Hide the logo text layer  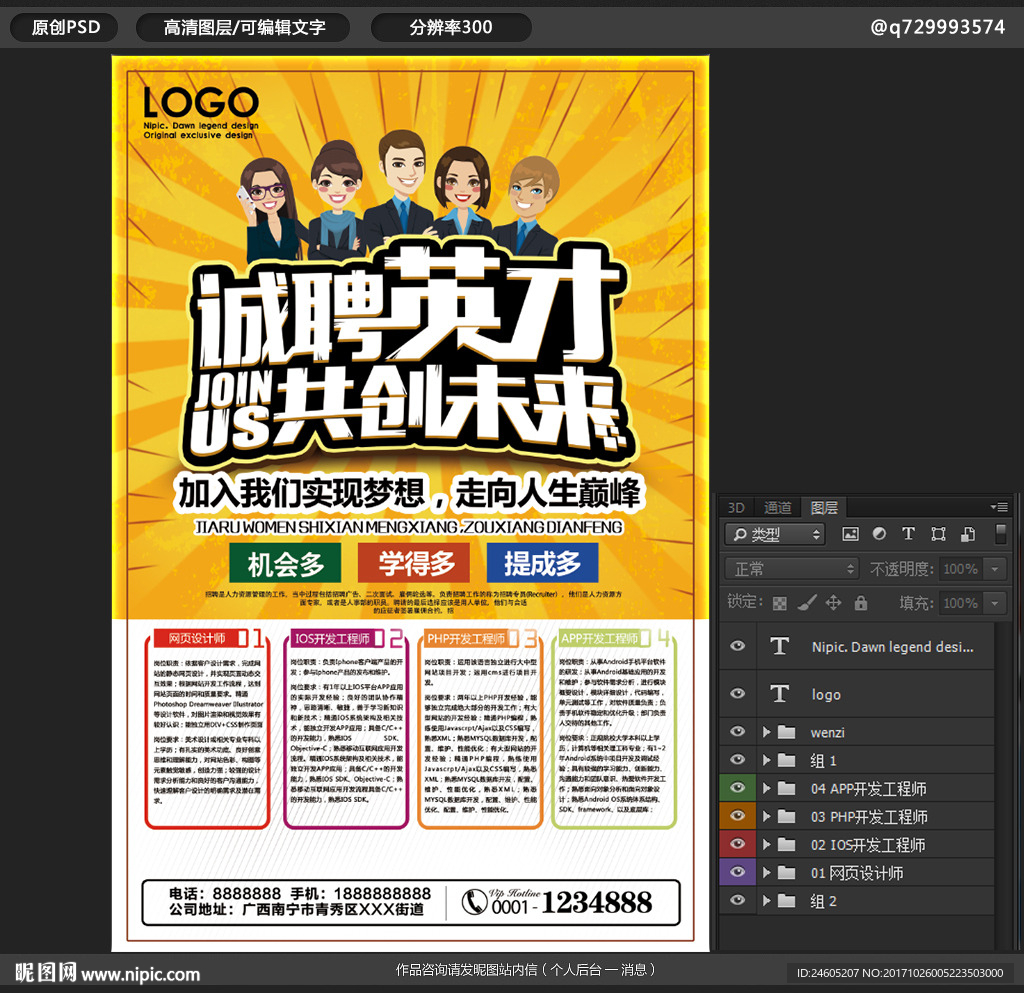[x=738, y=694]
